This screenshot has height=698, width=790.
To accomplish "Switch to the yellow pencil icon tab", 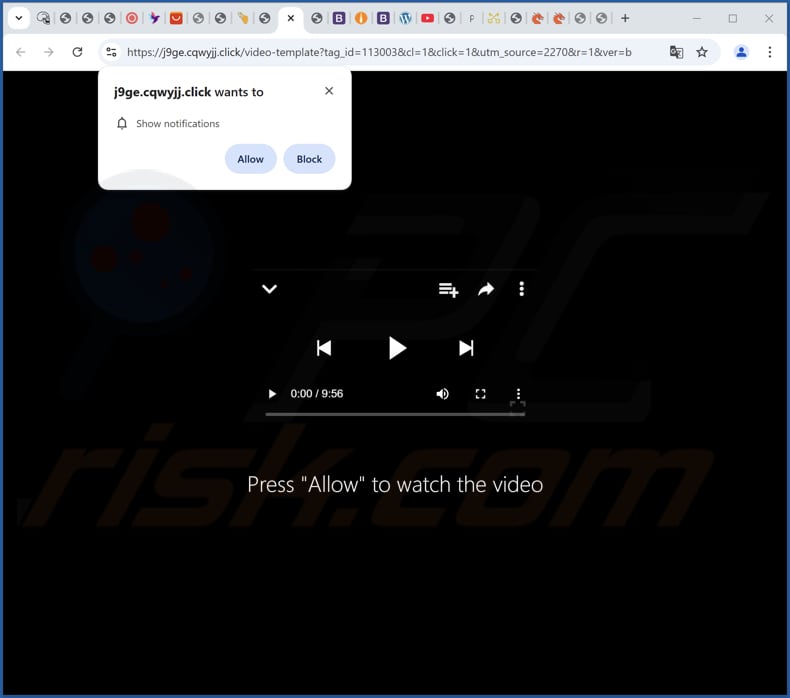I will (243, 18).
